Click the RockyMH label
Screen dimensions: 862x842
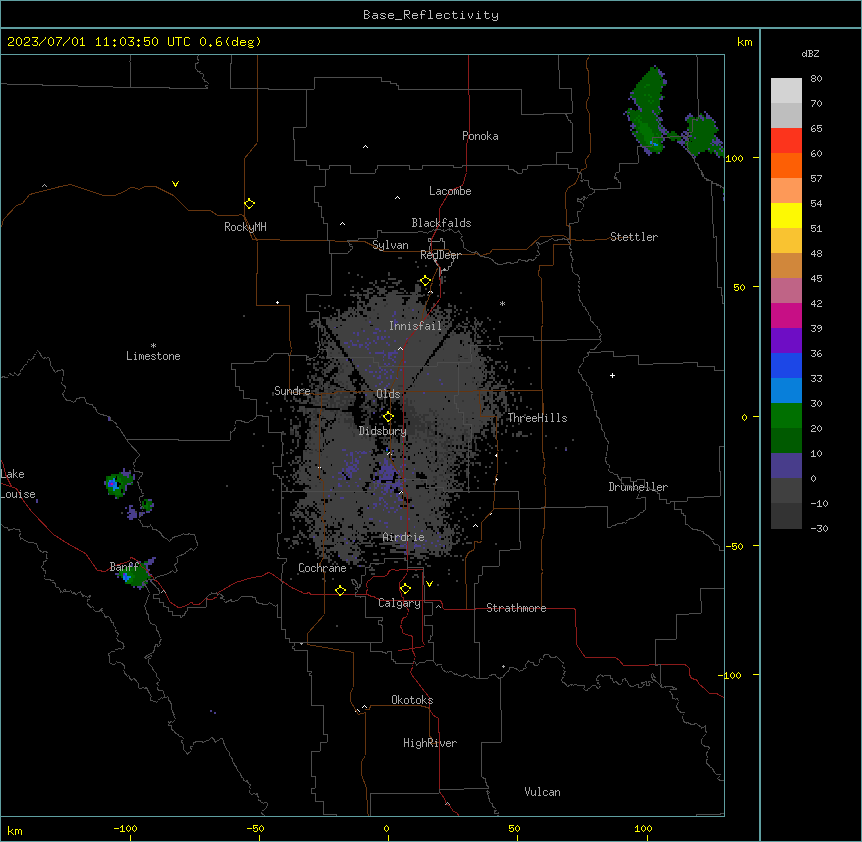point(245,227)
